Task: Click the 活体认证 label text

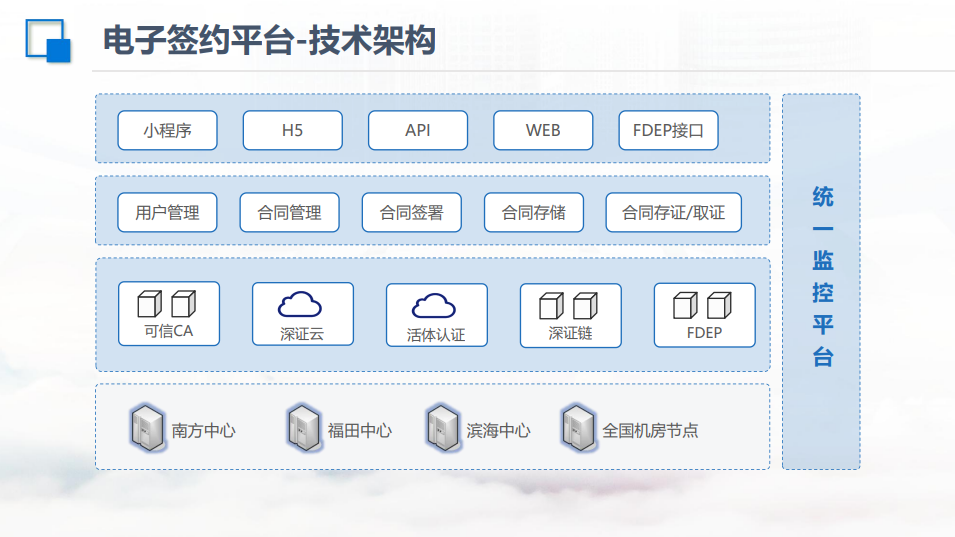Action: coord(436,334)
